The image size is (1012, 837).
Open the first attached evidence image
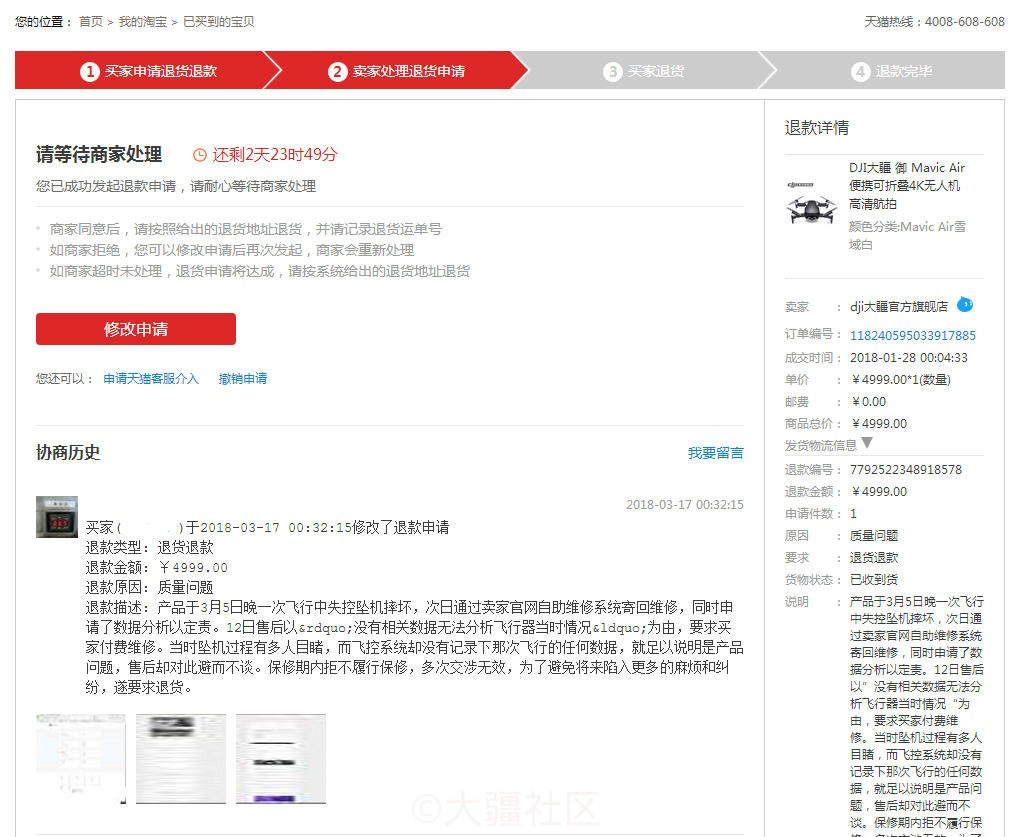coord(81,759)
